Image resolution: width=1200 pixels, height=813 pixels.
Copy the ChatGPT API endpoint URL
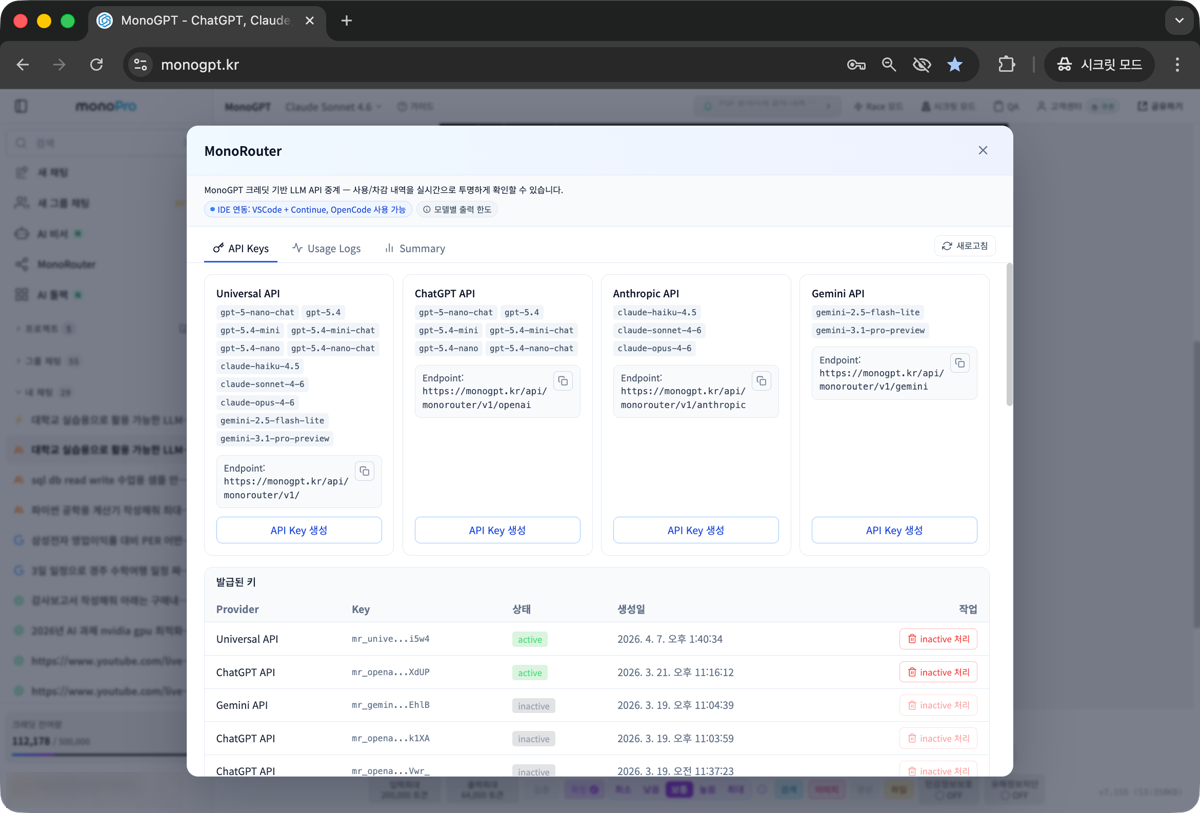(563, 381)
